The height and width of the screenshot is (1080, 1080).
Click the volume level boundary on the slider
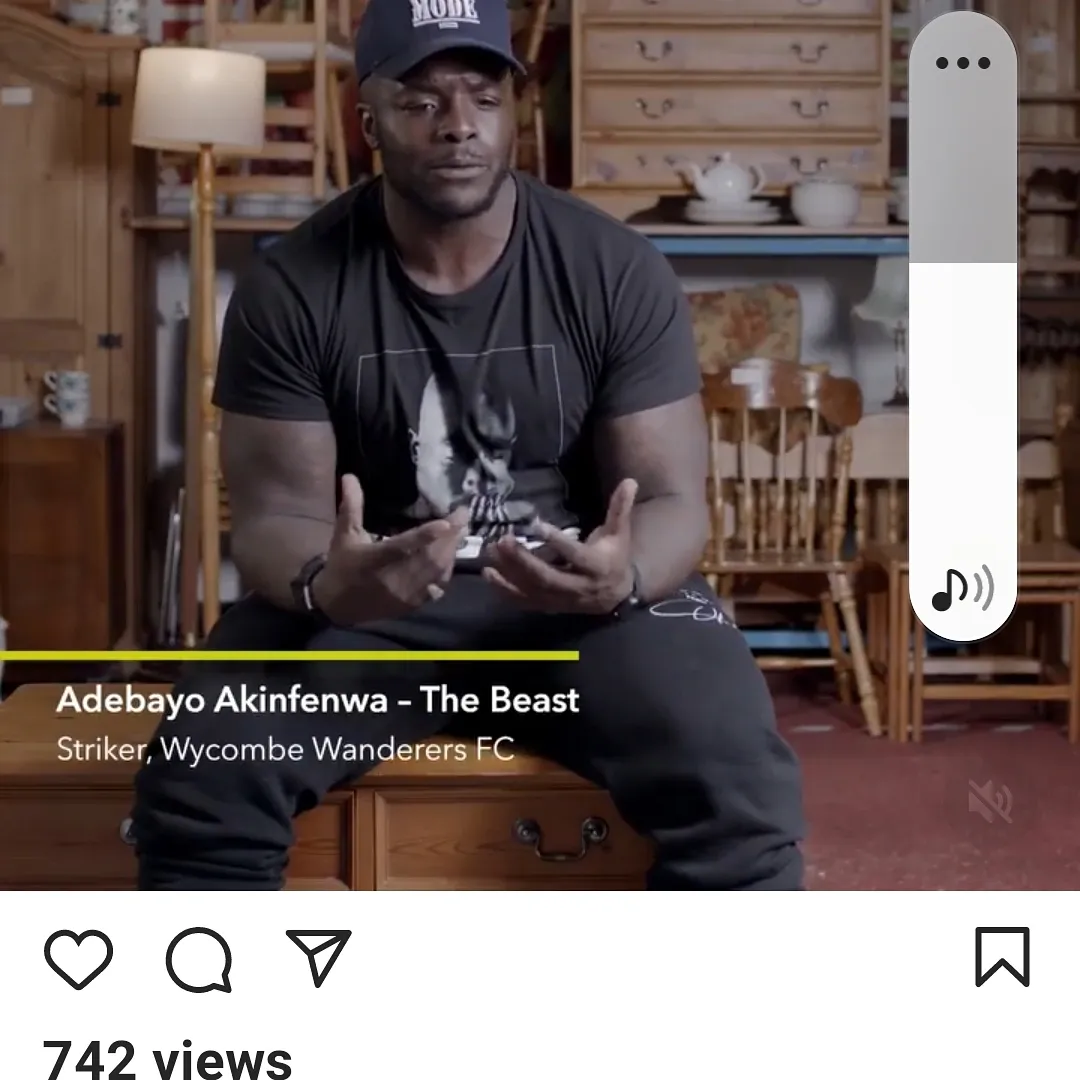963,262
